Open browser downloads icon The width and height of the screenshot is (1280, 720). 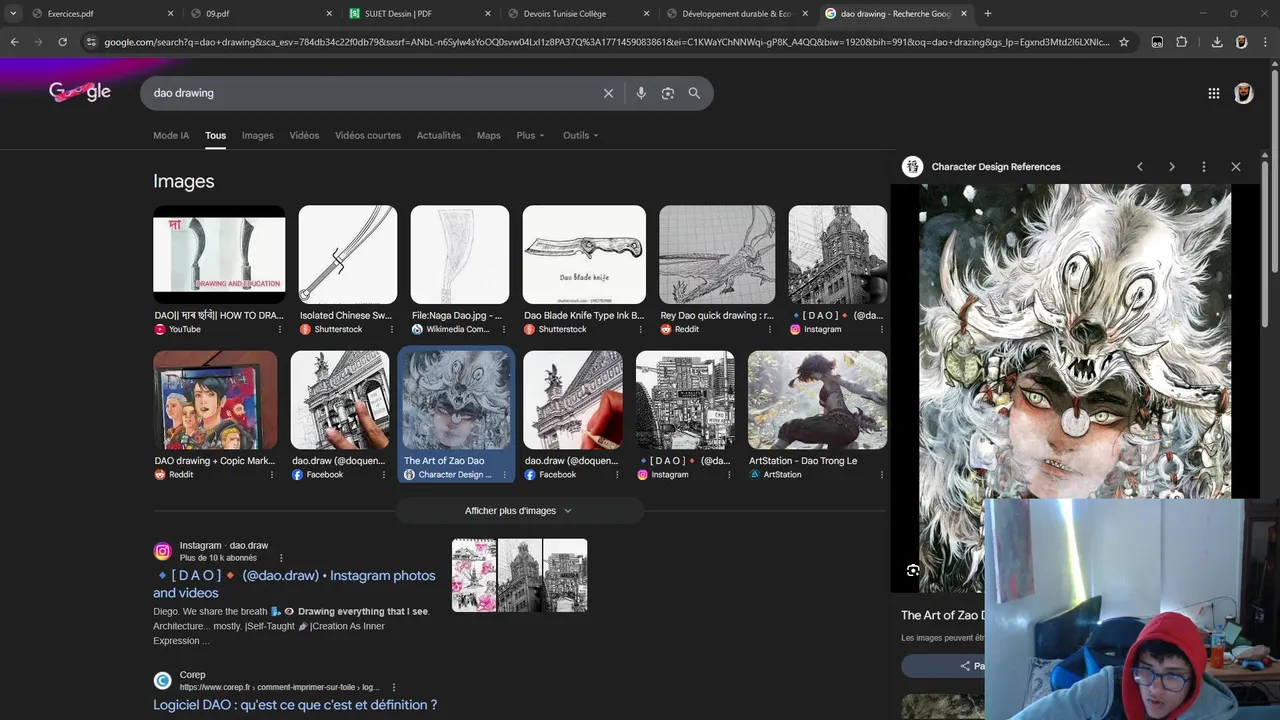point(1217,42)
